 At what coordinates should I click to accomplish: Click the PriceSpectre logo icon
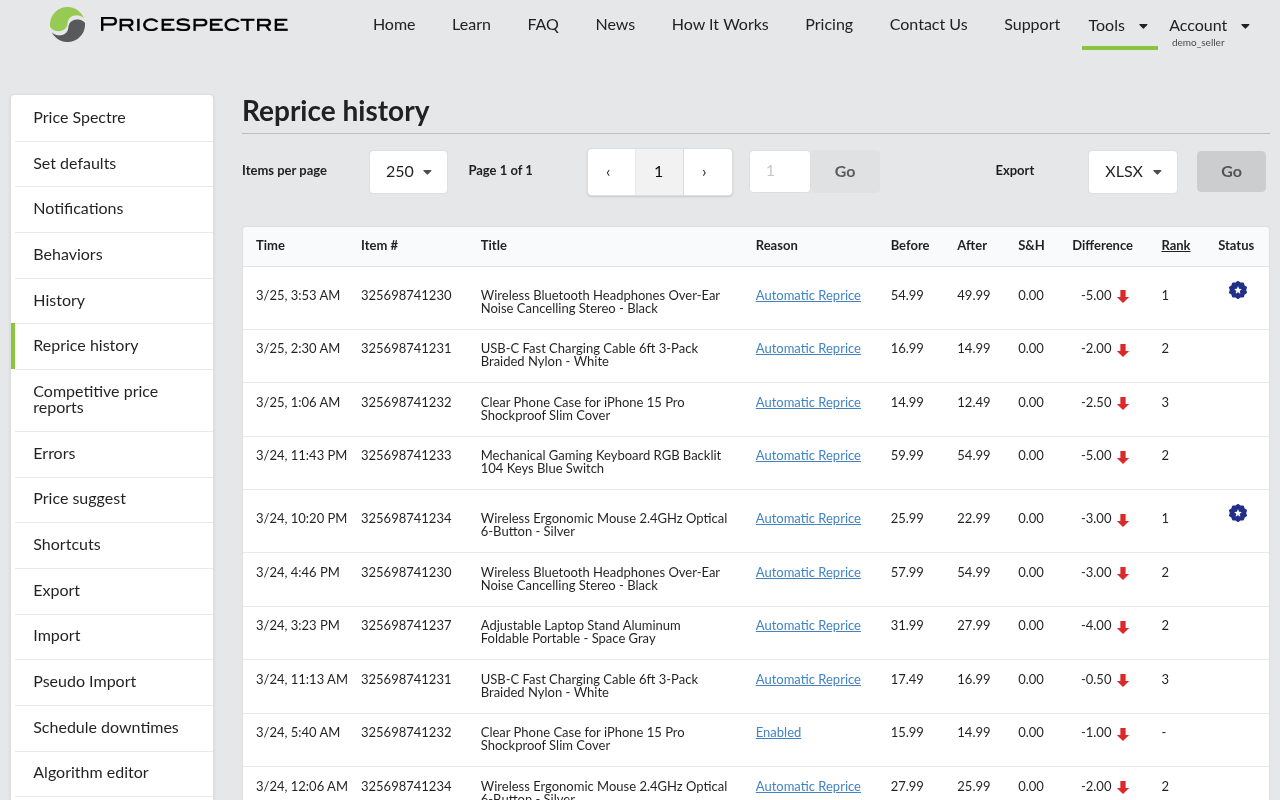[66, 24]
